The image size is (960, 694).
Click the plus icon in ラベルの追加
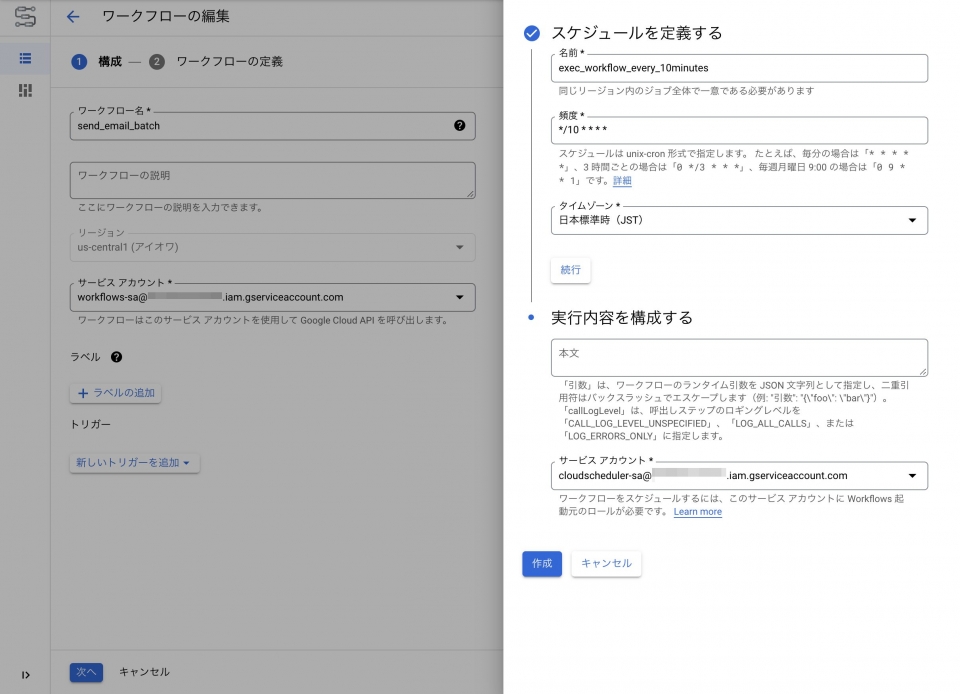pyautogui.click(x=83, y=393)
